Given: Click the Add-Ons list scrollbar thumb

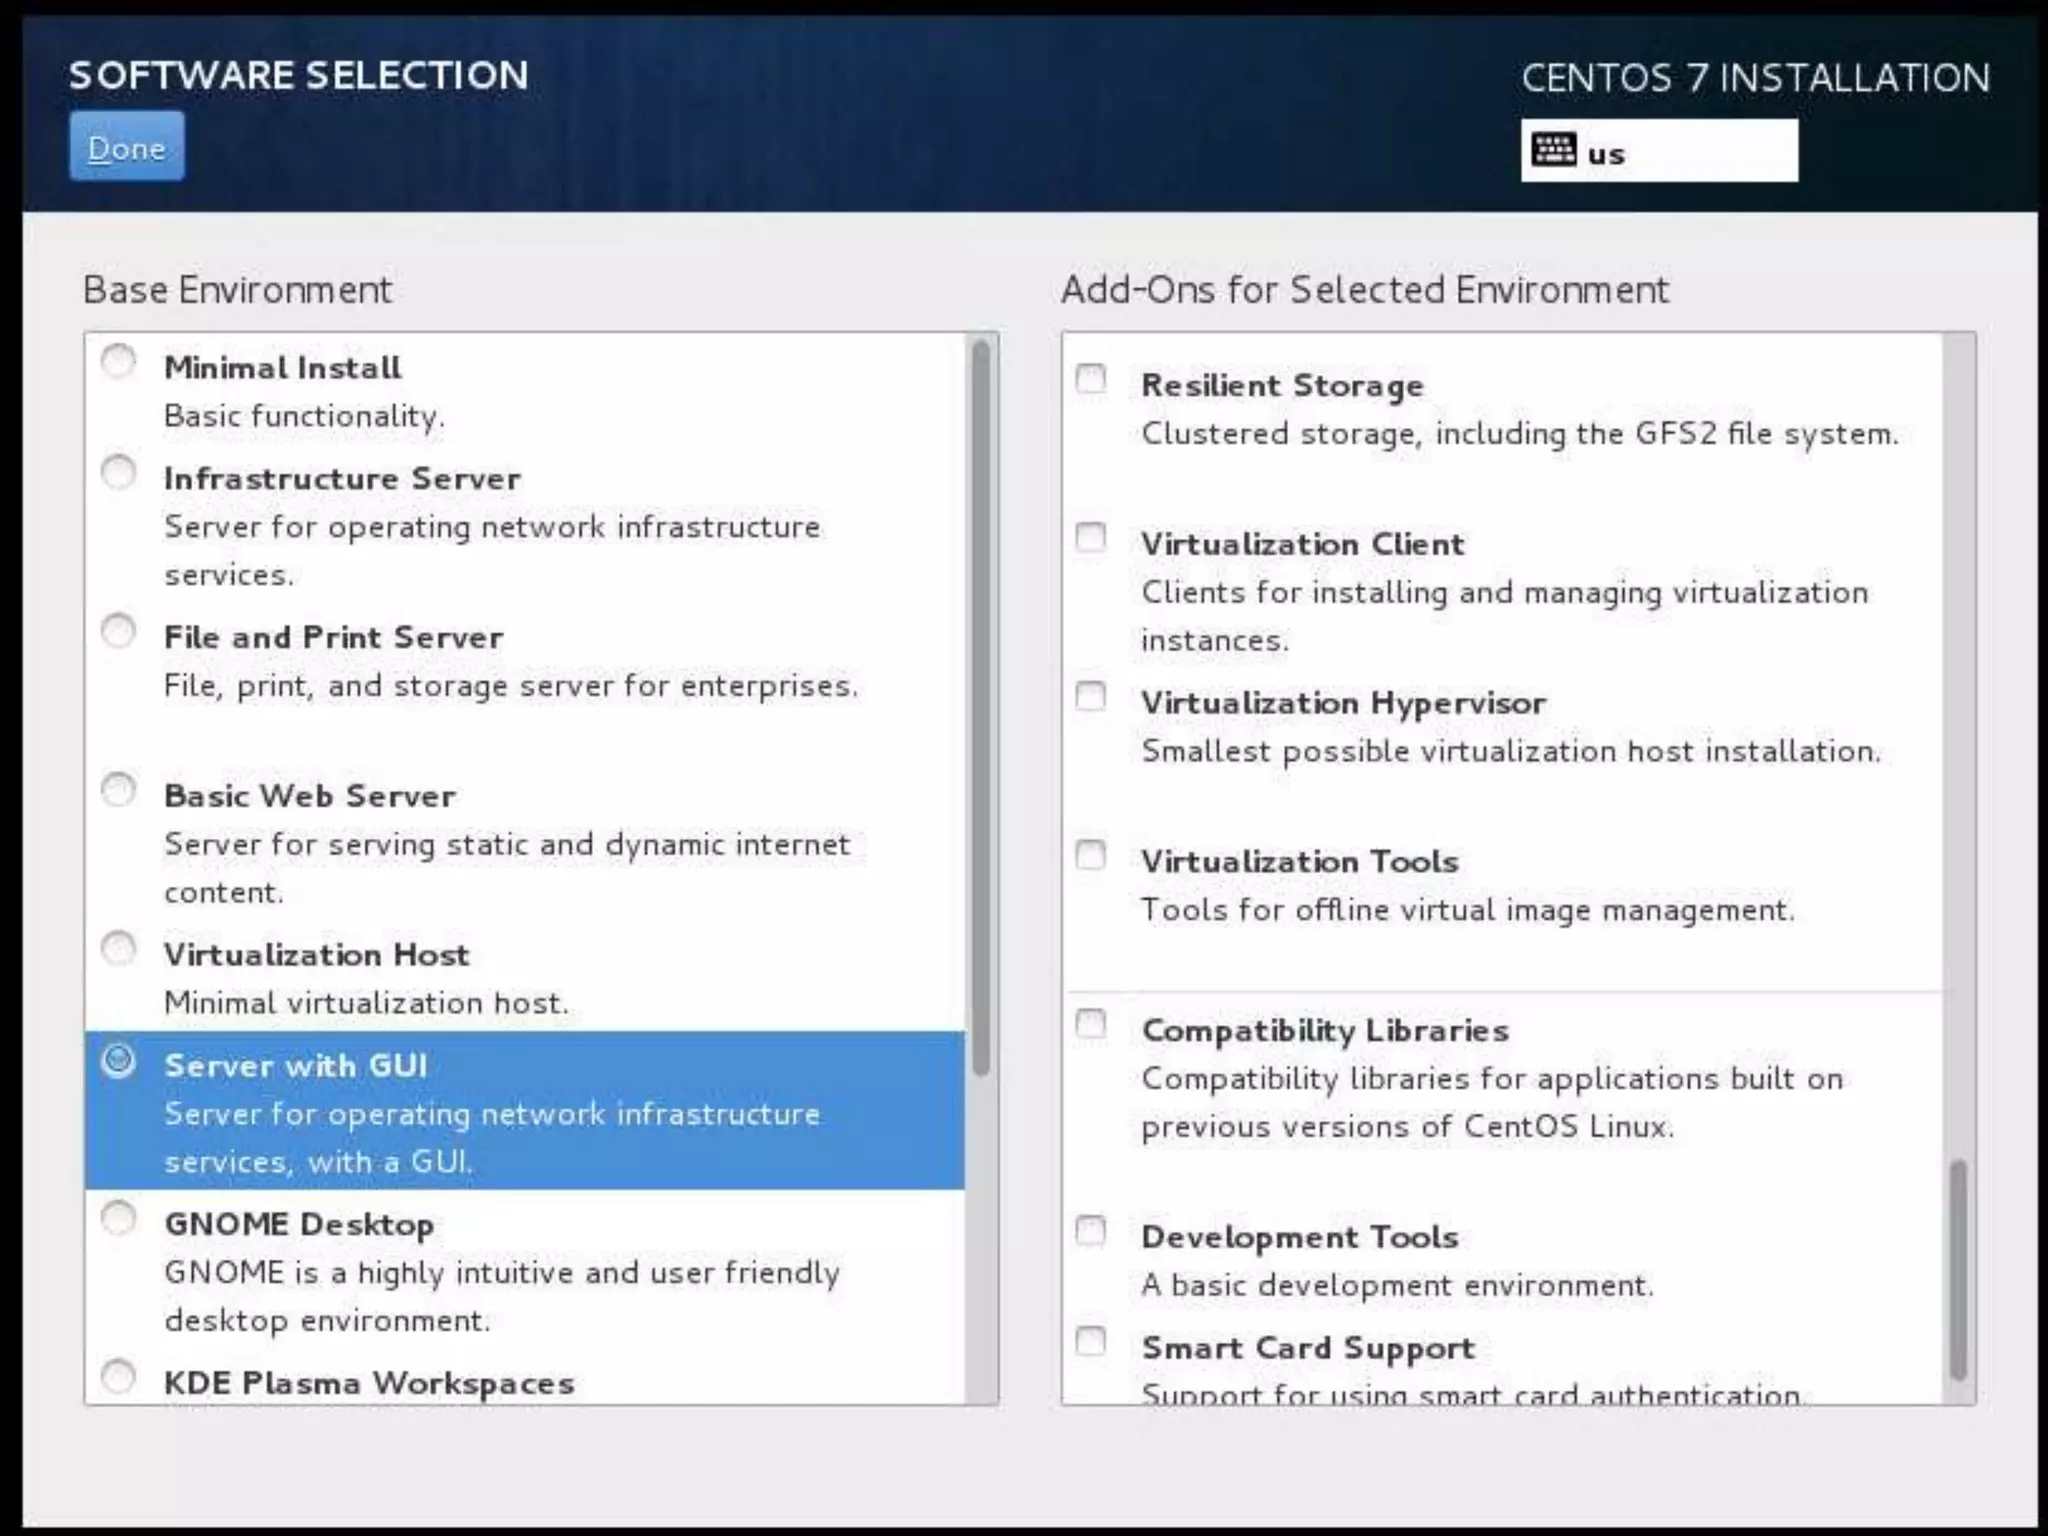Looking at the screenshot, I should [x=1958, y=1270].
